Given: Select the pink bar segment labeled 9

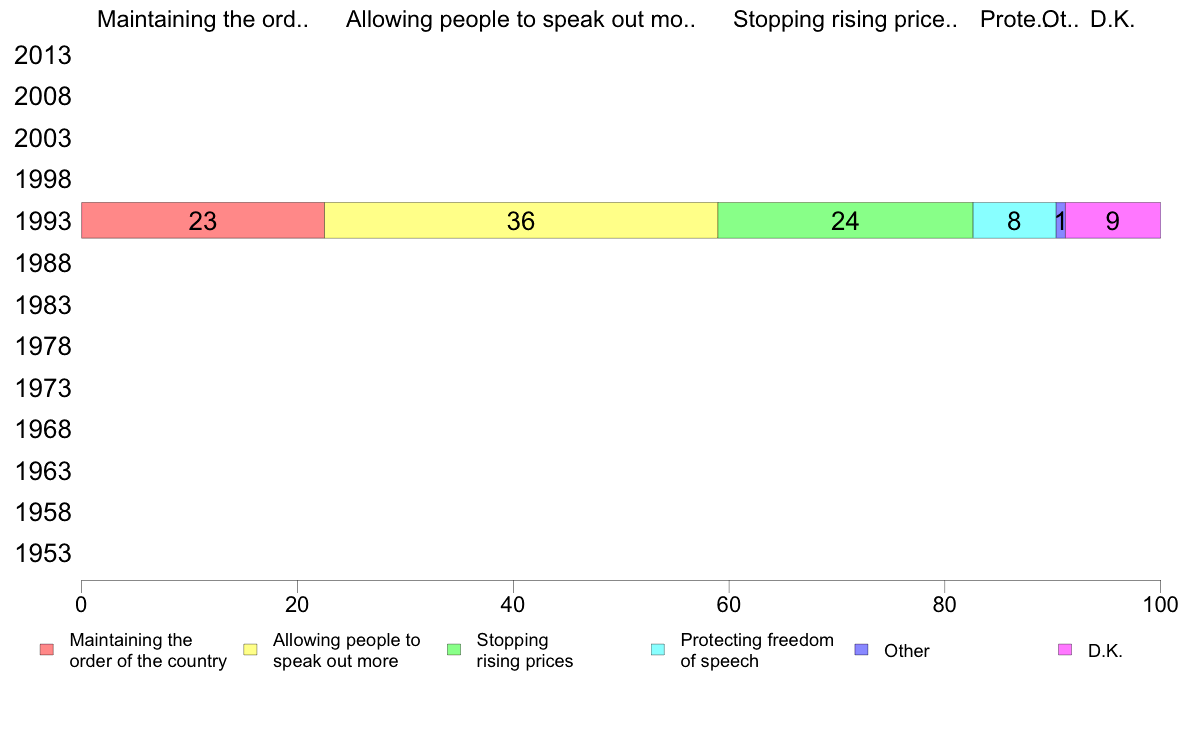Looking at the screenshot, I should tap(1113, 221).
